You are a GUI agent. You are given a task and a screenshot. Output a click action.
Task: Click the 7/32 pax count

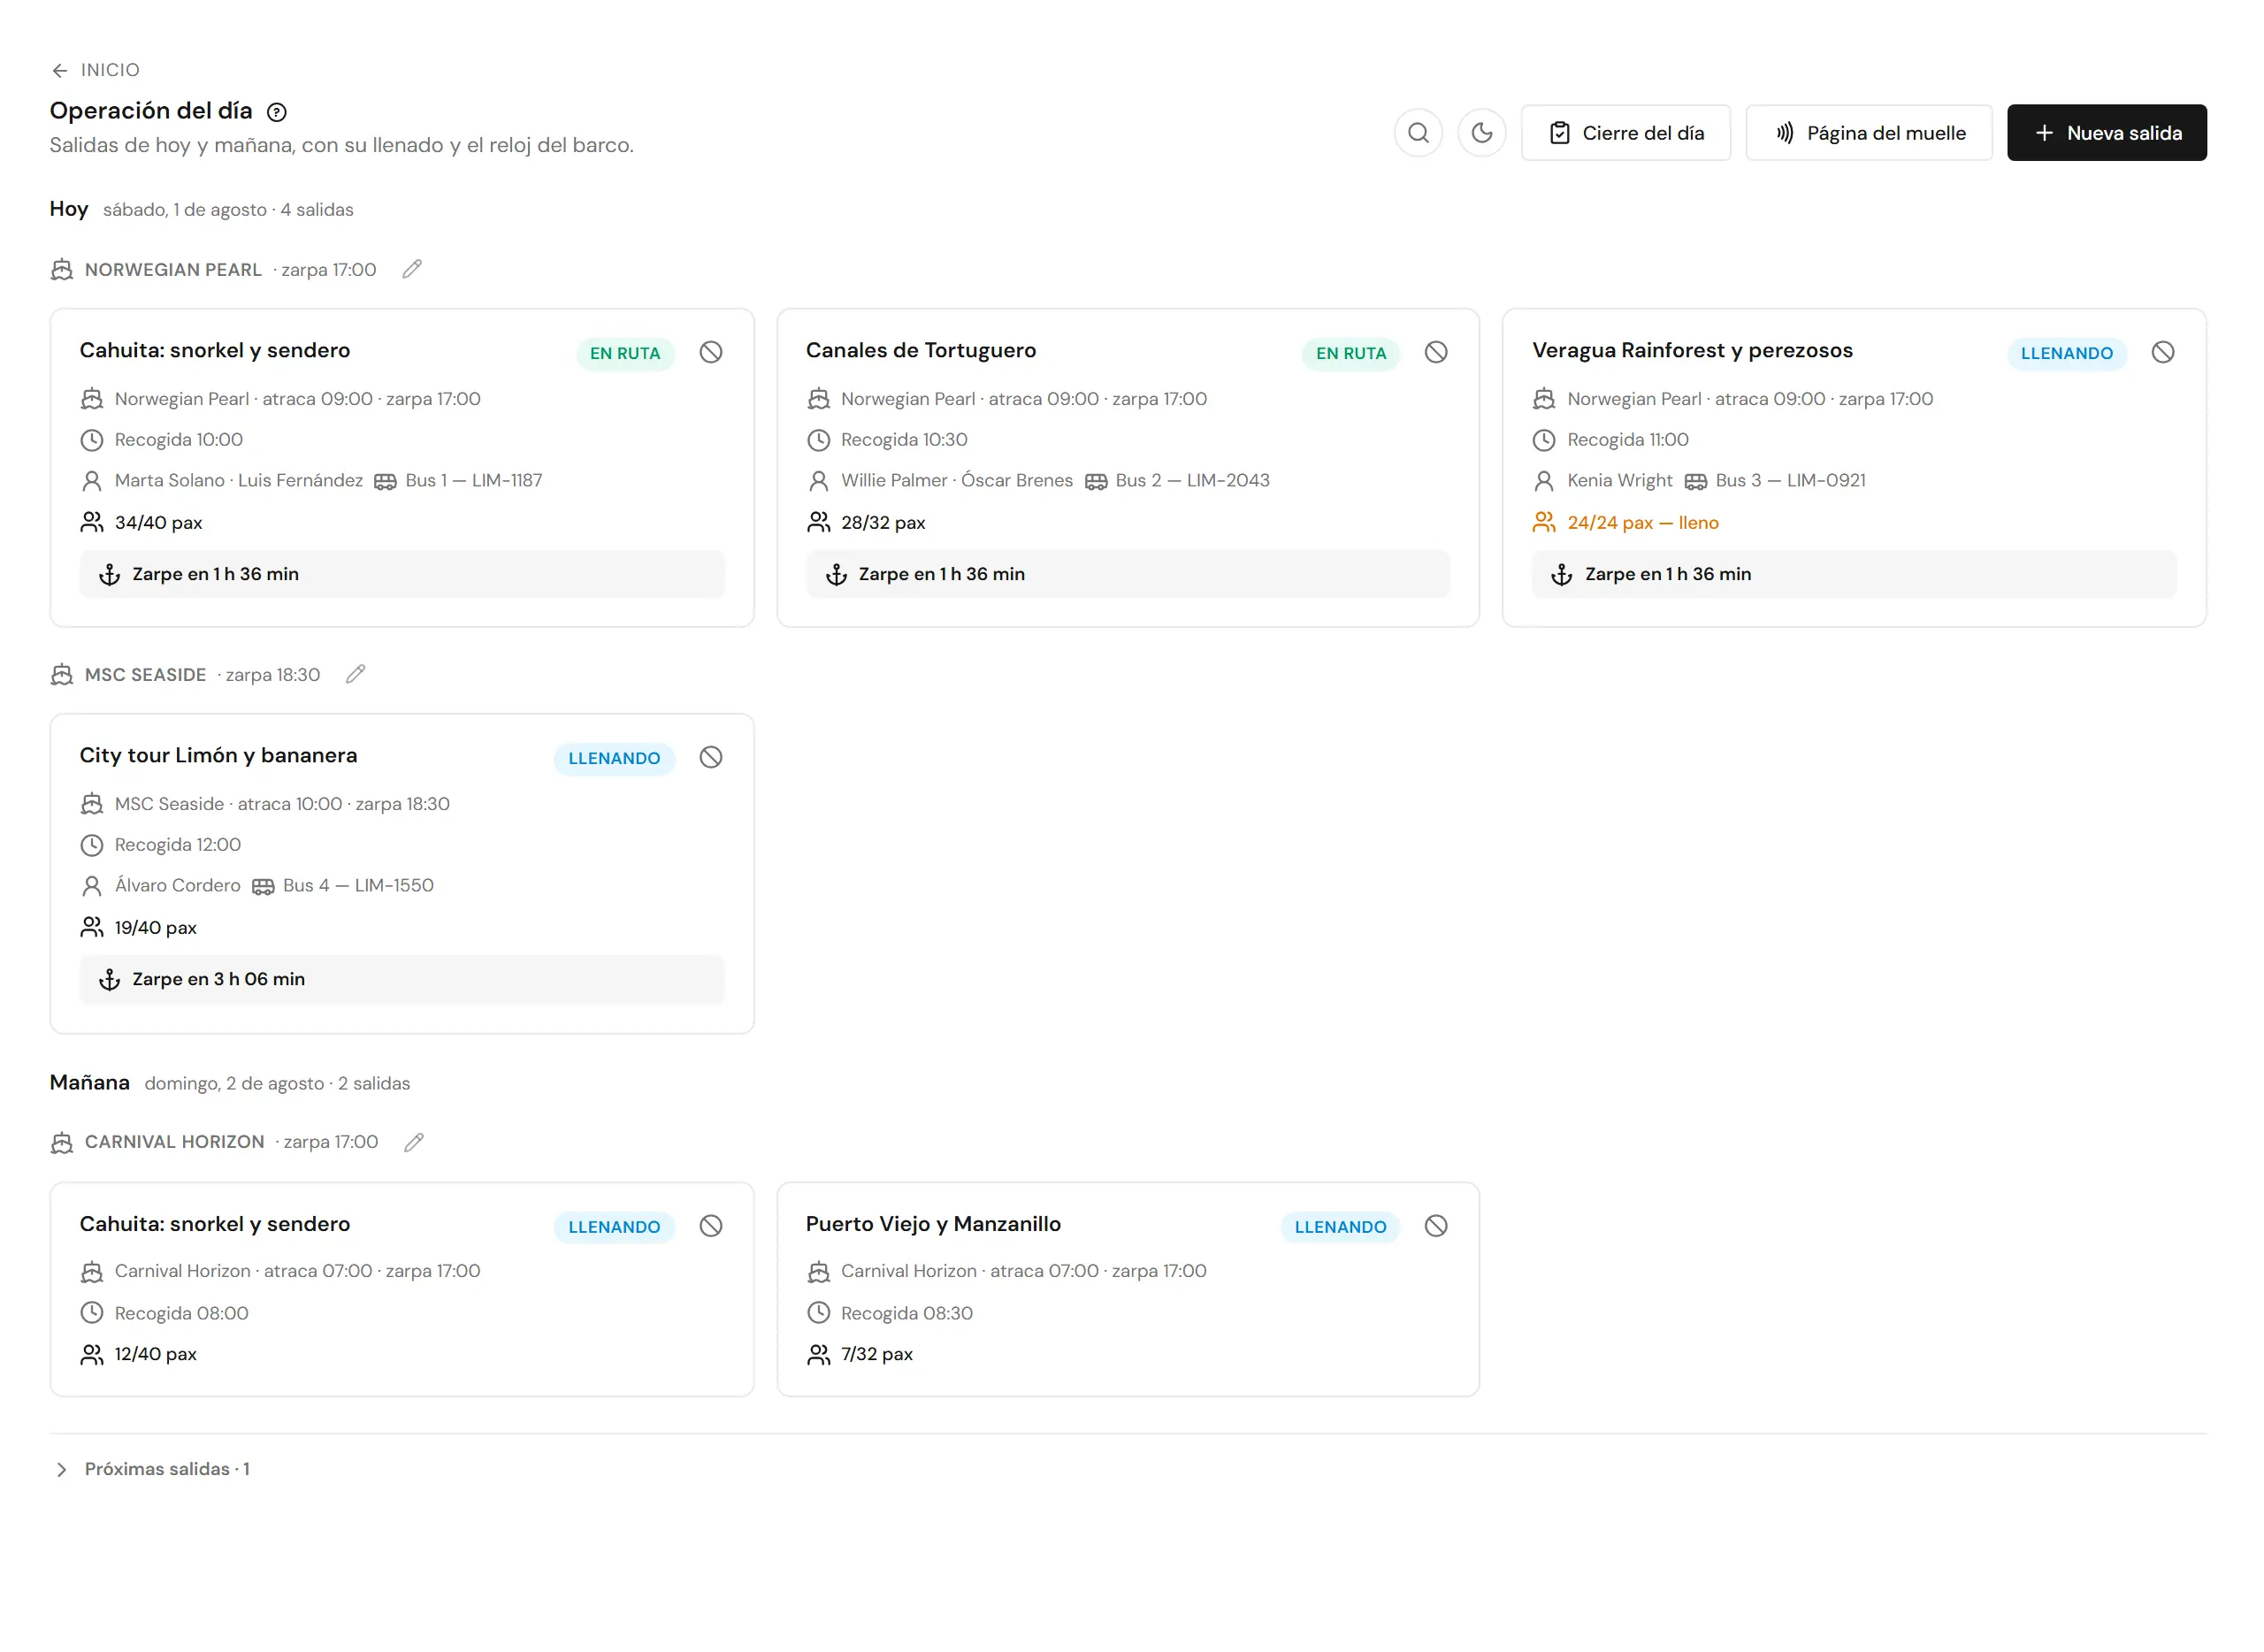click(876, 1354)
